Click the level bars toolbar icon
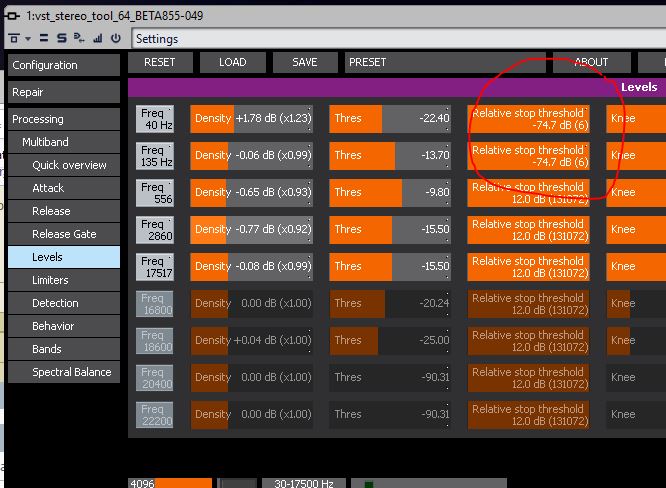The width and height of the screenshot is (666, 488). coord(98,38)
